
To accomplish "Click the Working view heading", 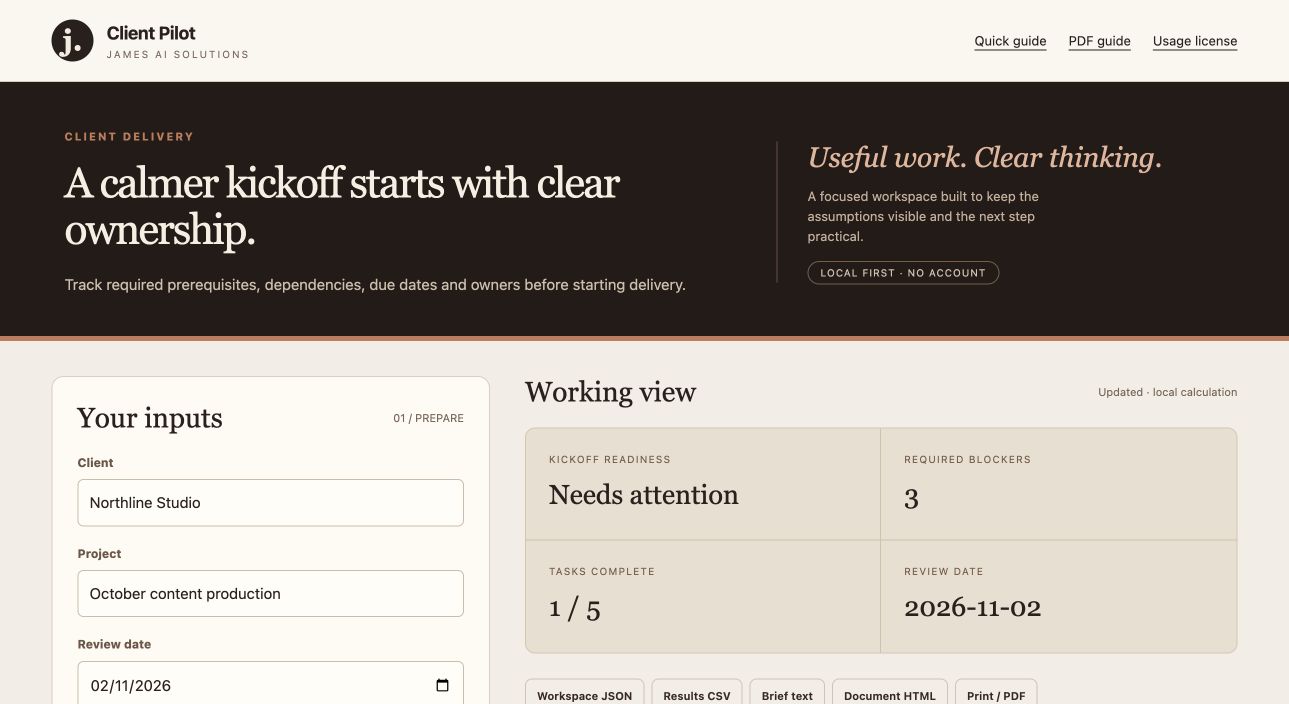I will coord(611,392).
